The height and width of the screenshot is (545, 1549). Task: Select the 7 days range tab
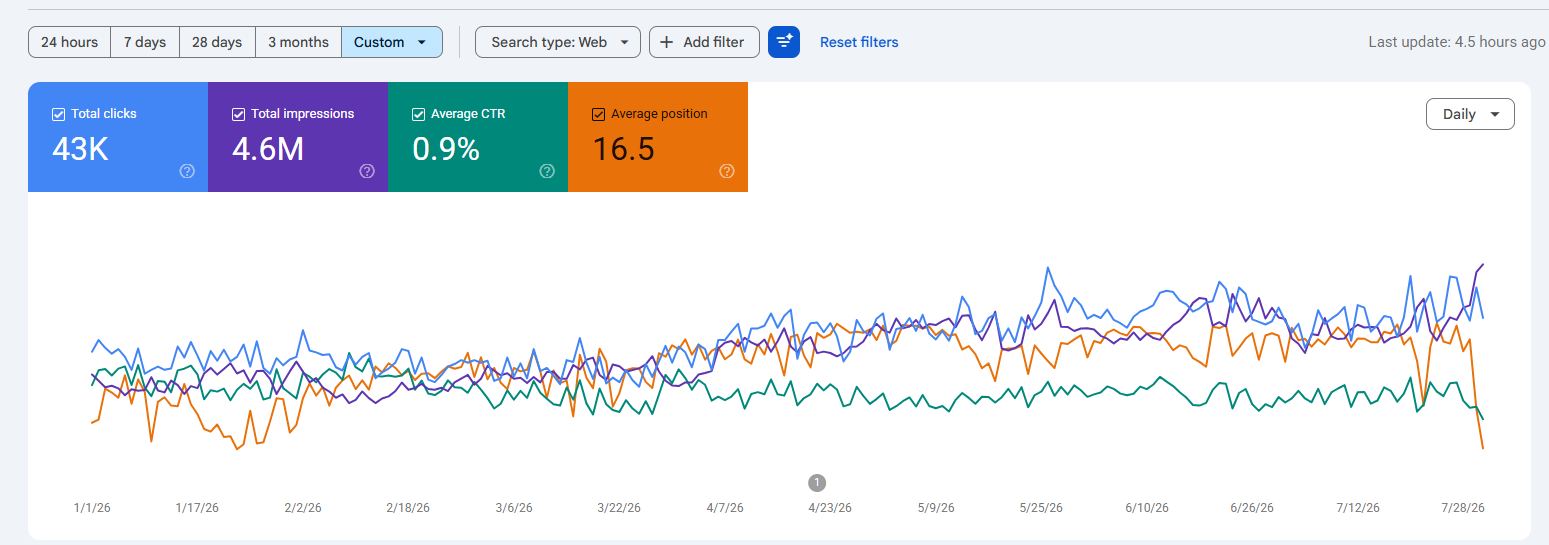145,42
